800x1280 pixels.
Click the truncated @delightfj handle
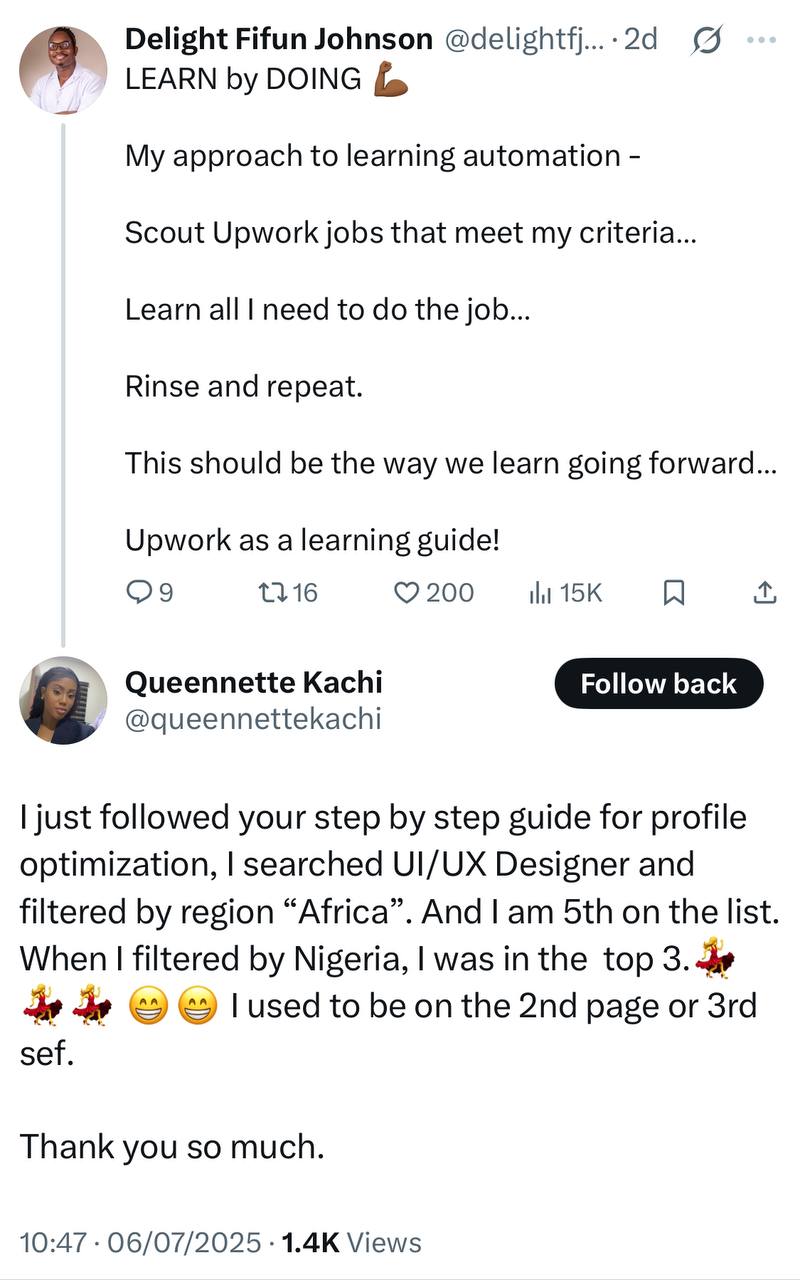(520, 40)
